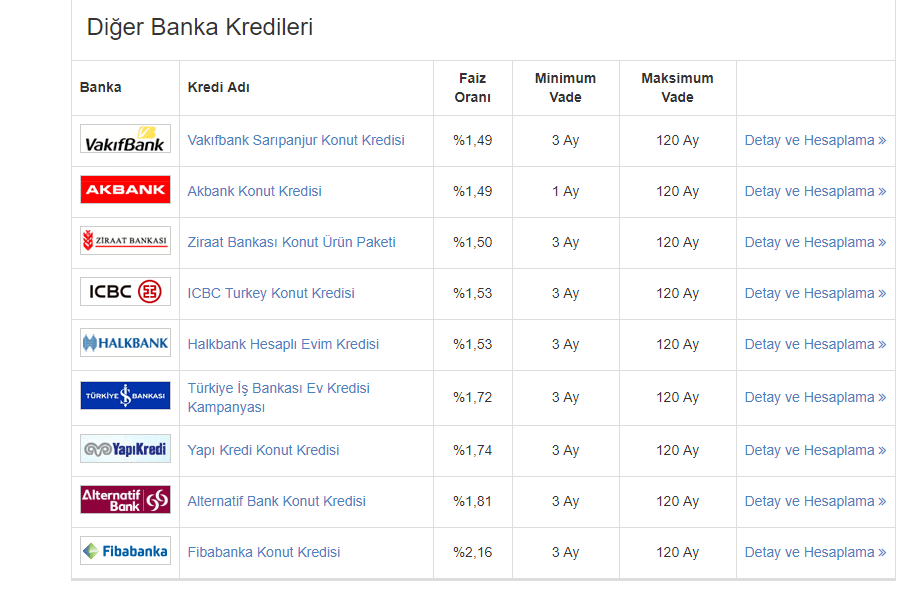The image size is (904, 595).
Task: Click the Maksimum Vade column header
Action: click(x=677, y=87)
